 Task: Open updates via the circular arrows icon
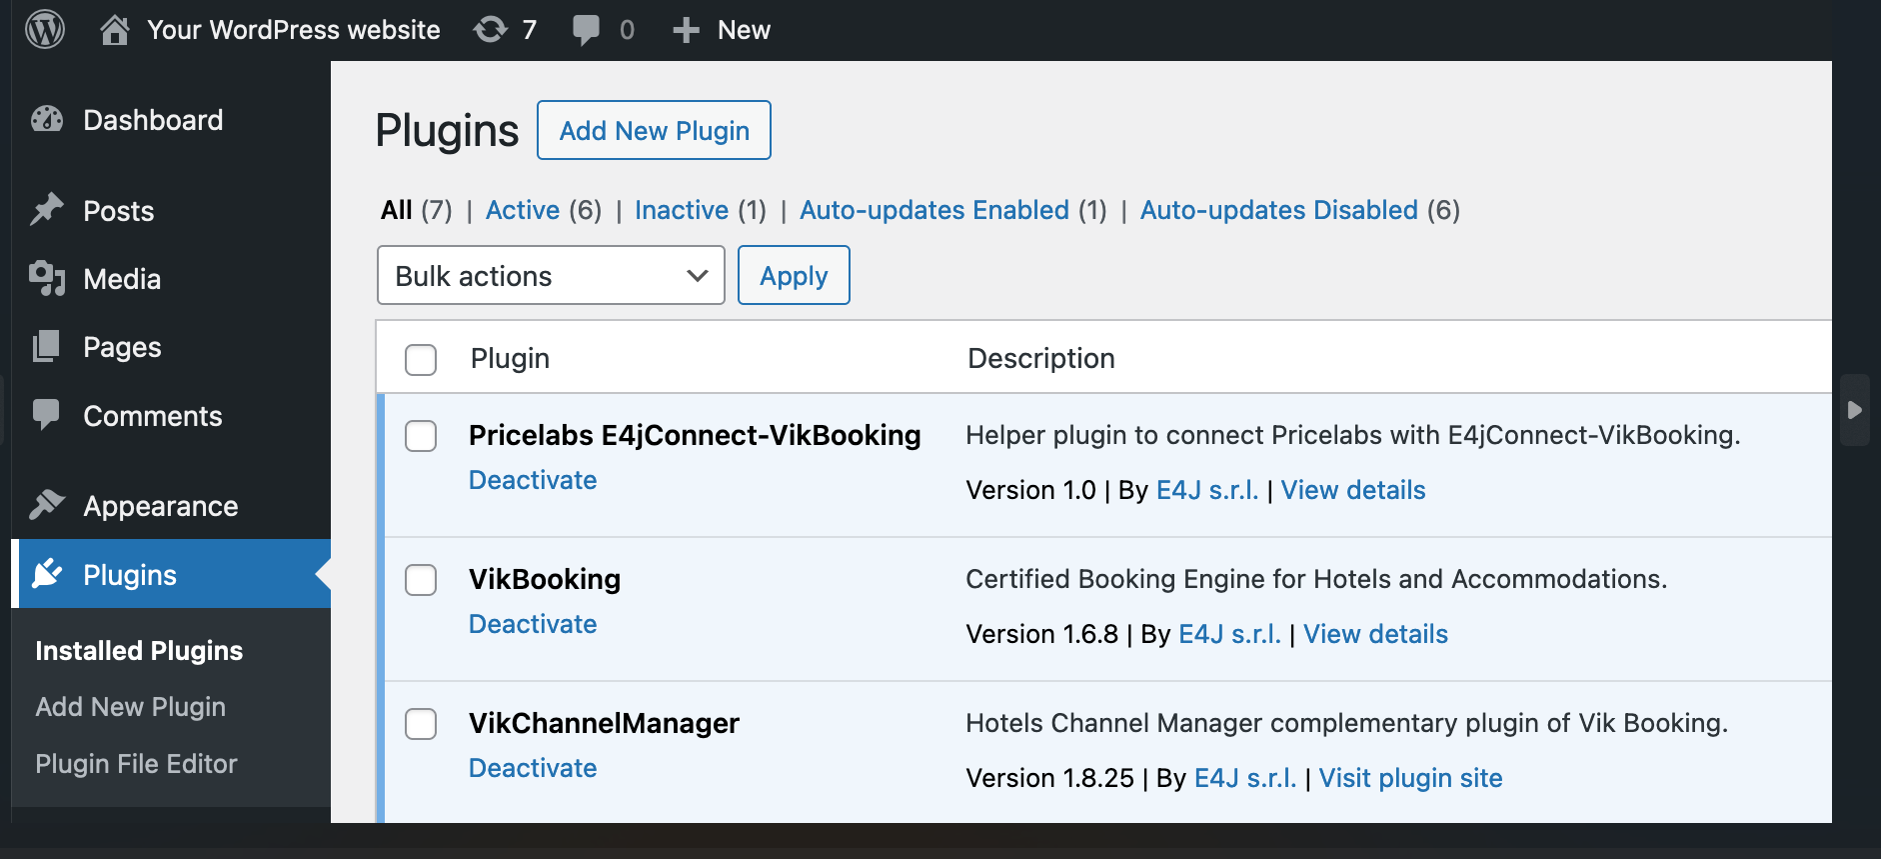(490, 30)
